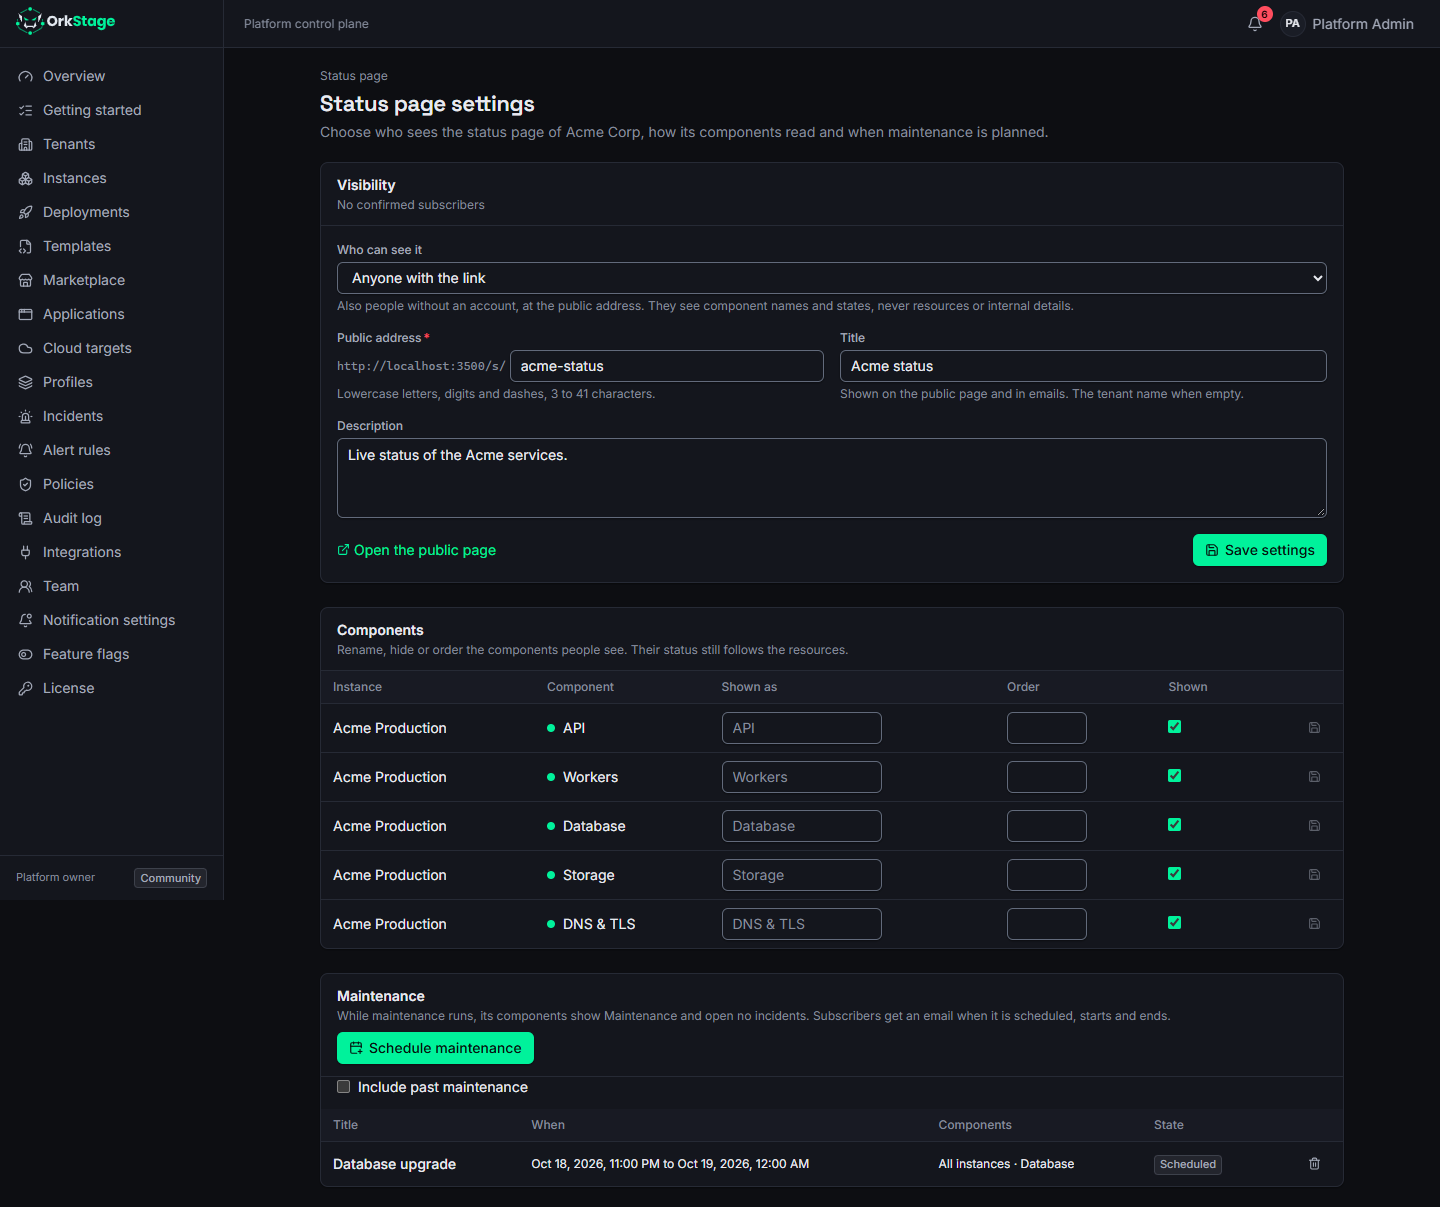Open the public page link

pos(417,550)
